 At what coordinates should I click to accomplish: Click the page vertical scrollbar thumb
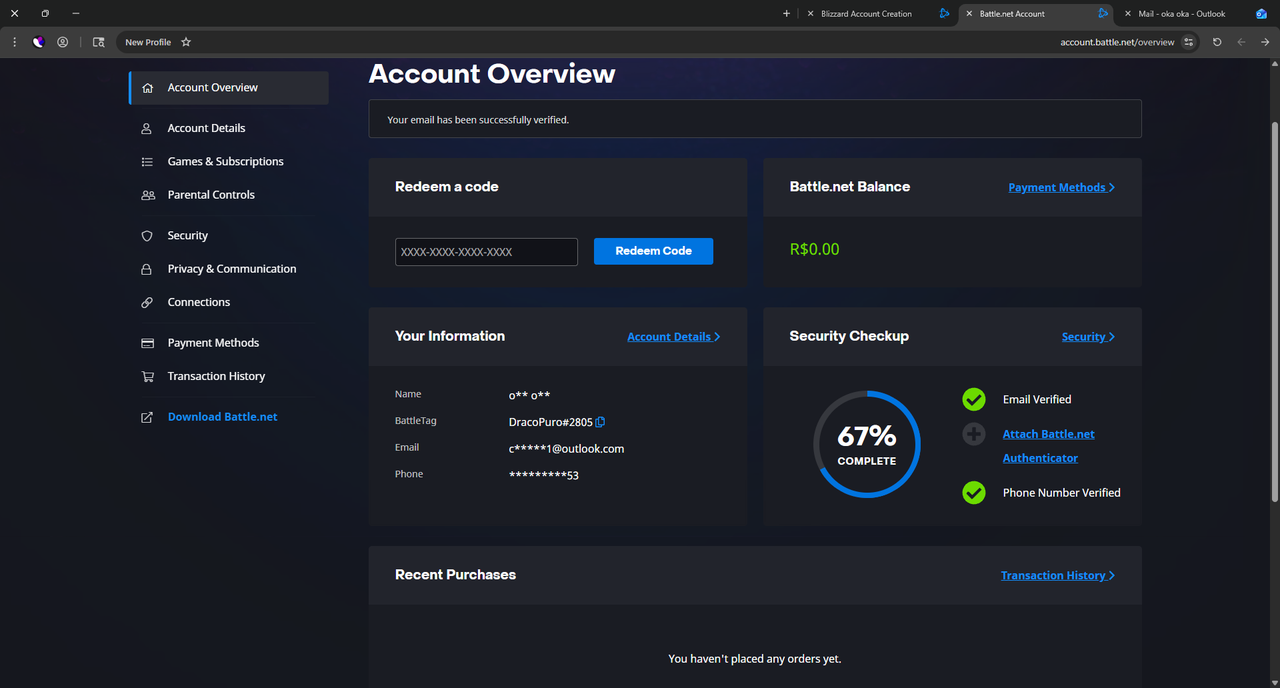(1274, 311)
